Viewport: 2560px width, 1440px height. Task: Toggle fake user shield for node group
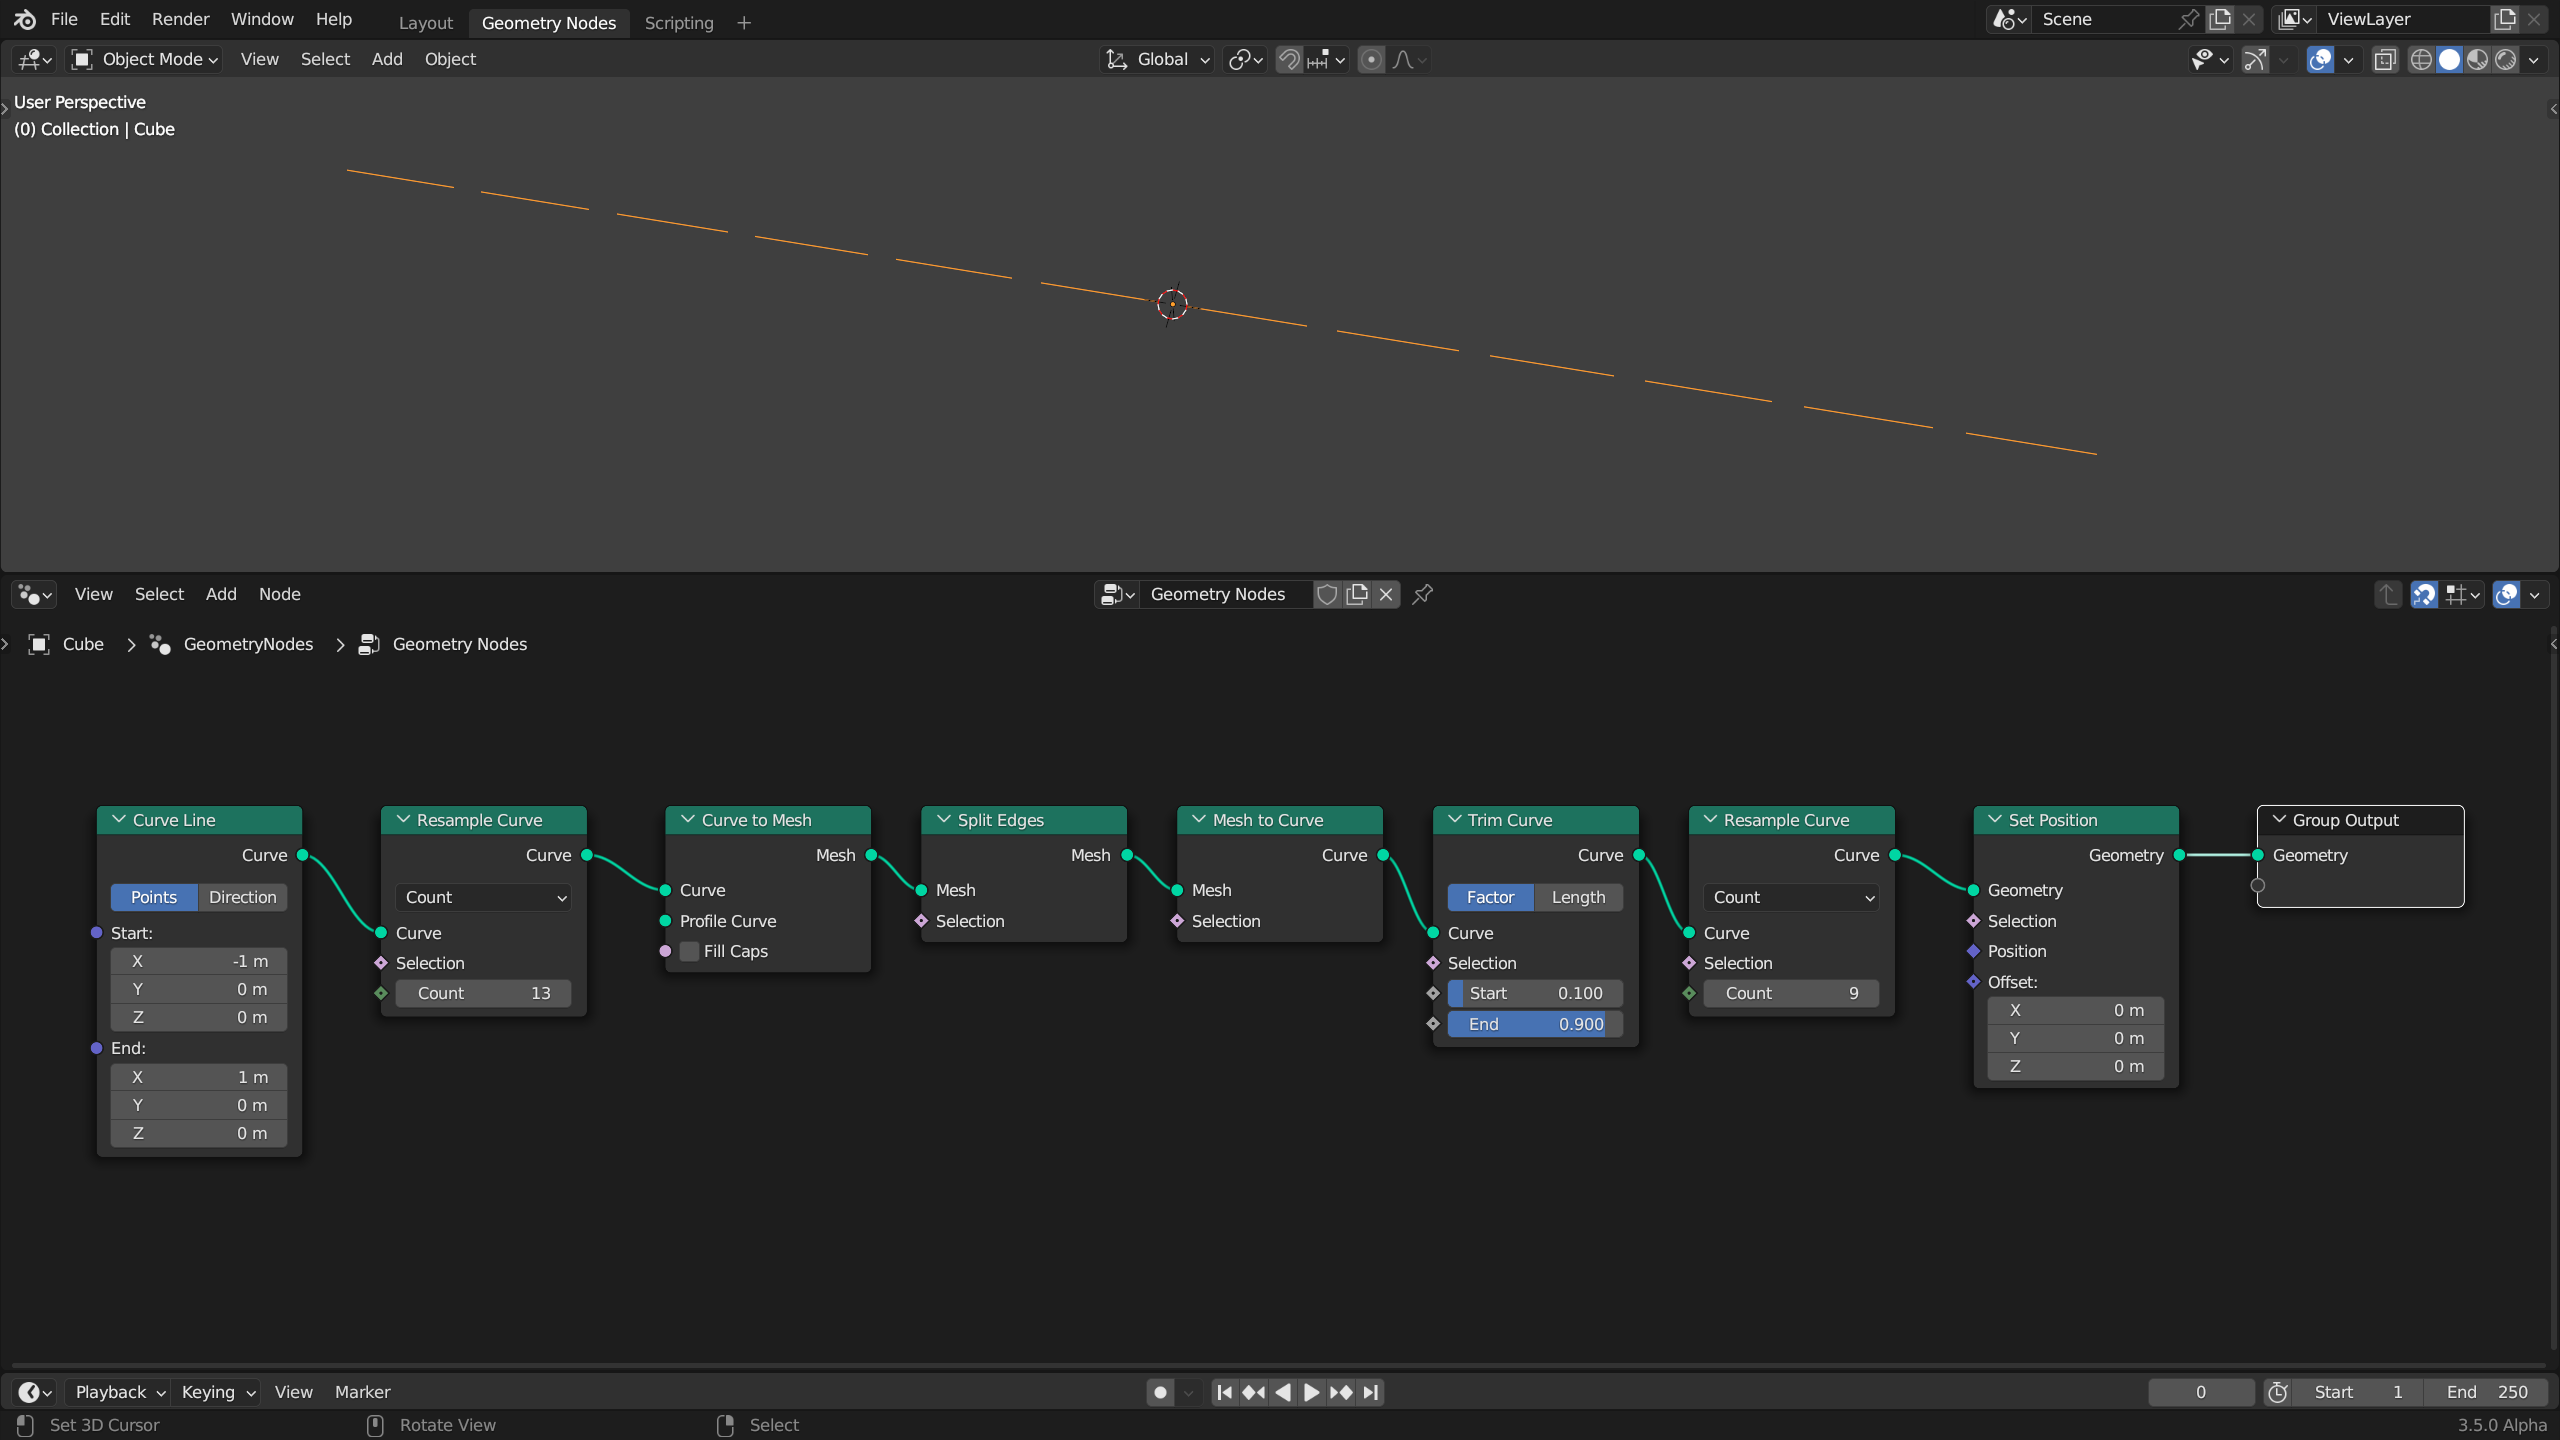click(x=1327, y=595)
